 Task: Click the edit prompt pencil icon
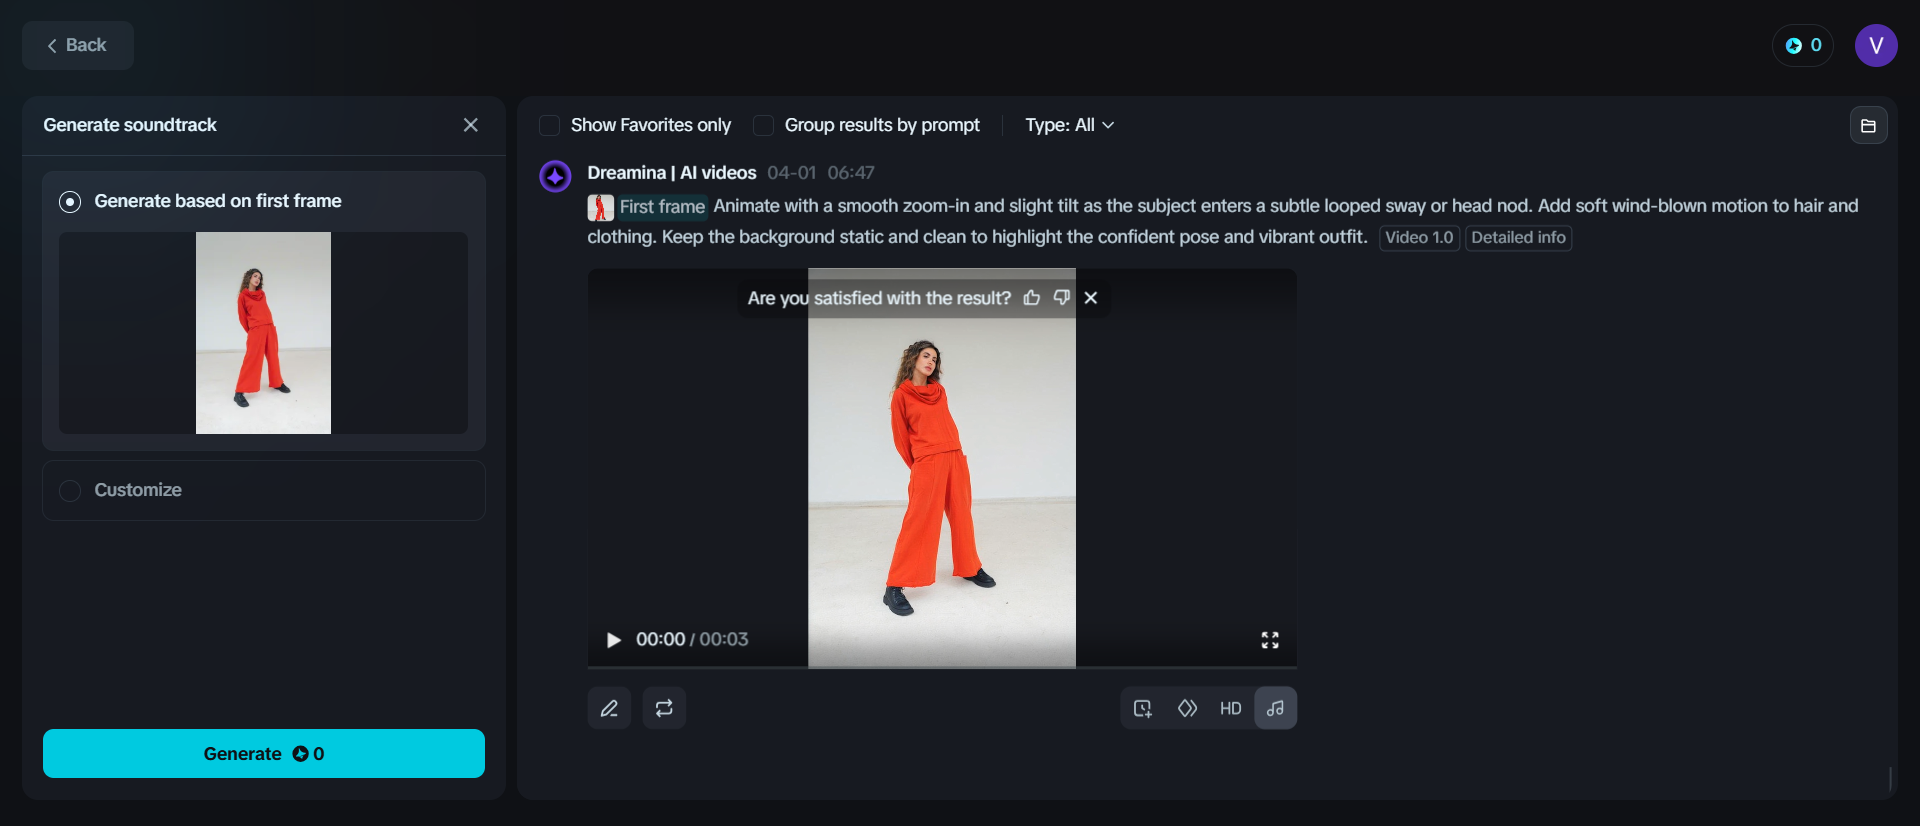(x=609, y=708)
